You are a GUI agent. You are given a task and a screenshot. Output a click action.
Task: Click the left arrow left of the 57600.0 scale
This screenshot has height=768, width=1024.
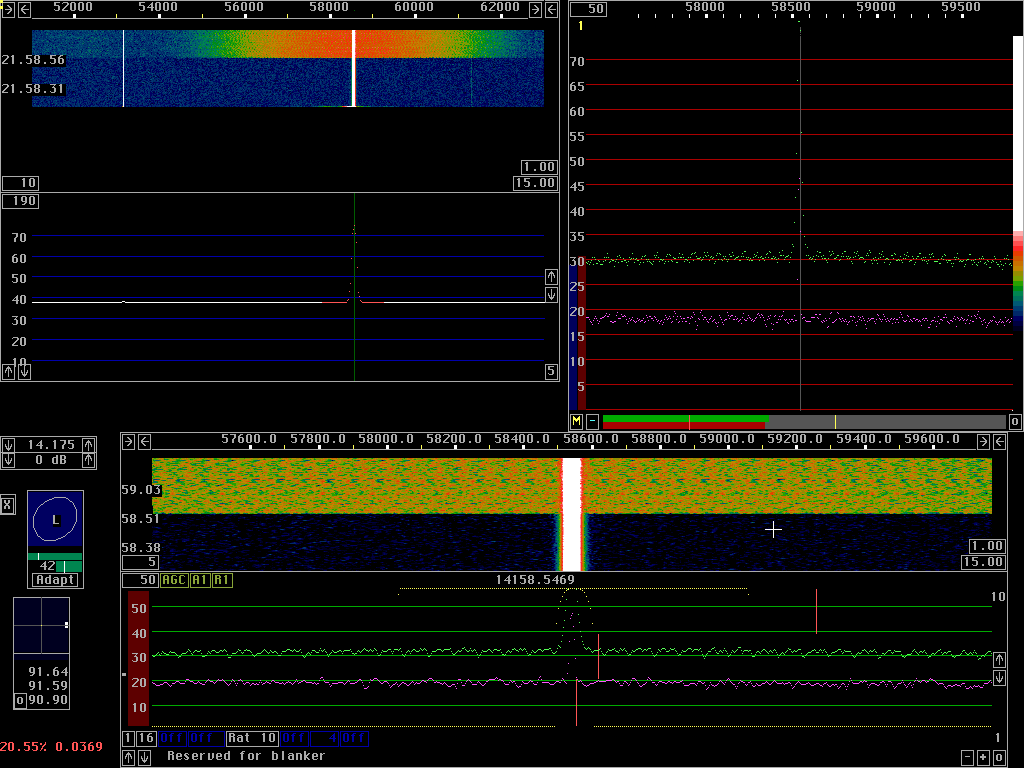click(144, 441)
